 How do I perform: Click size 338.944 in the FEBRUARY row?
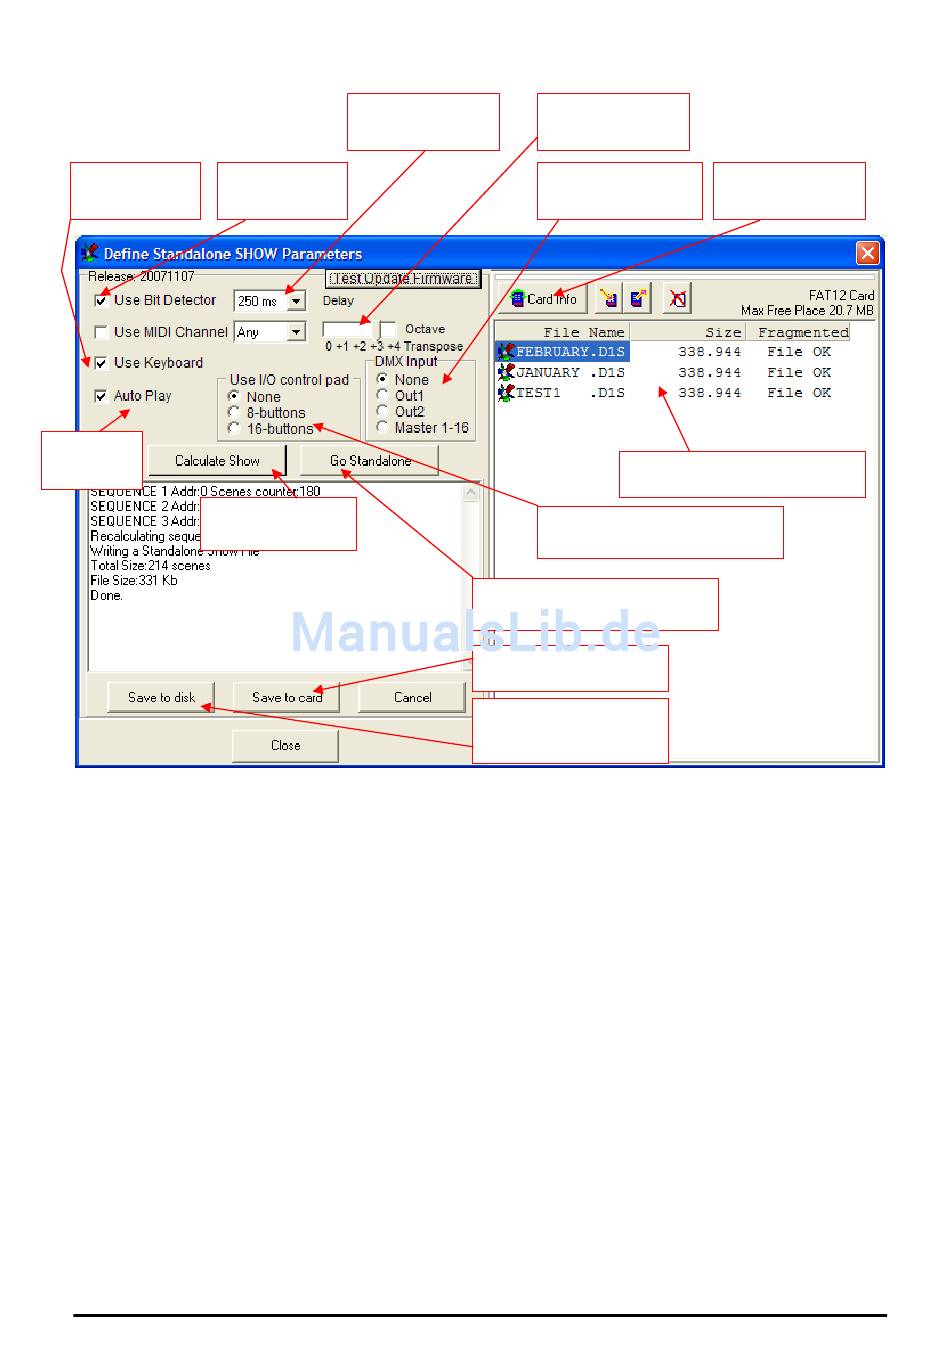coord(710,352)
